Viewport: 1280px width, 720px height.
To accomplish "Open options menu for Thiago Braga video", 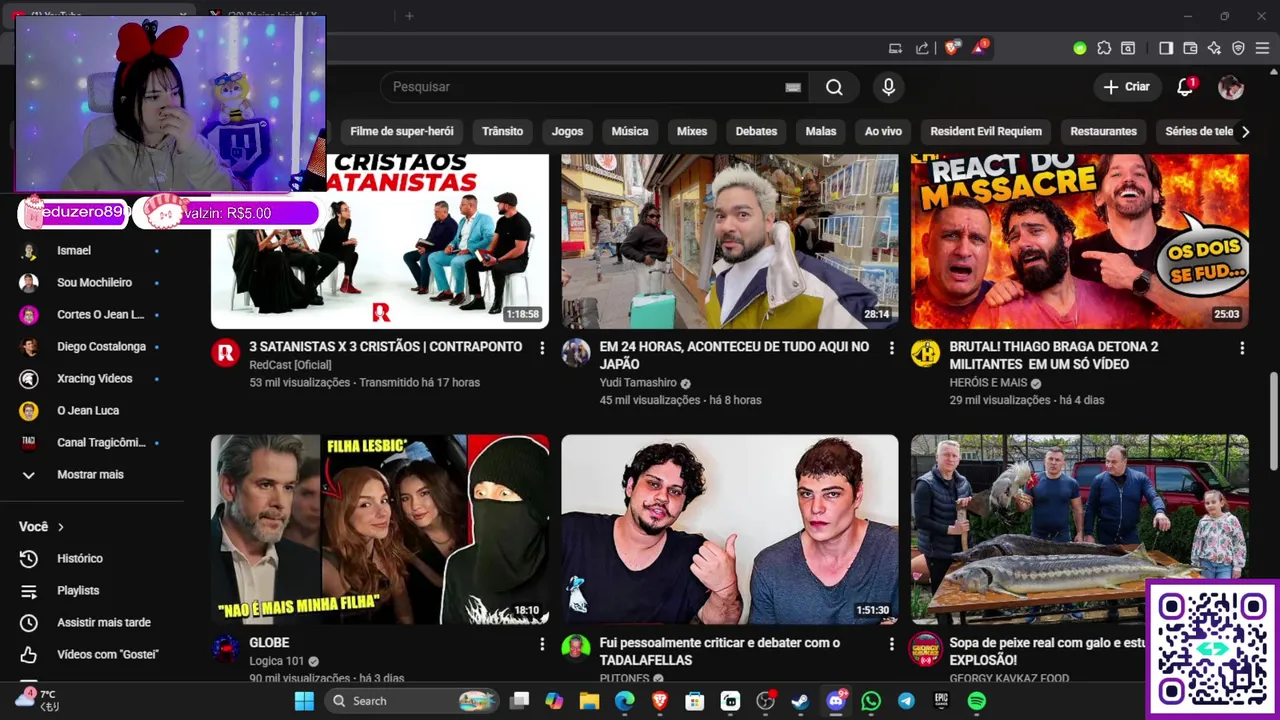I will (1242, 348).
